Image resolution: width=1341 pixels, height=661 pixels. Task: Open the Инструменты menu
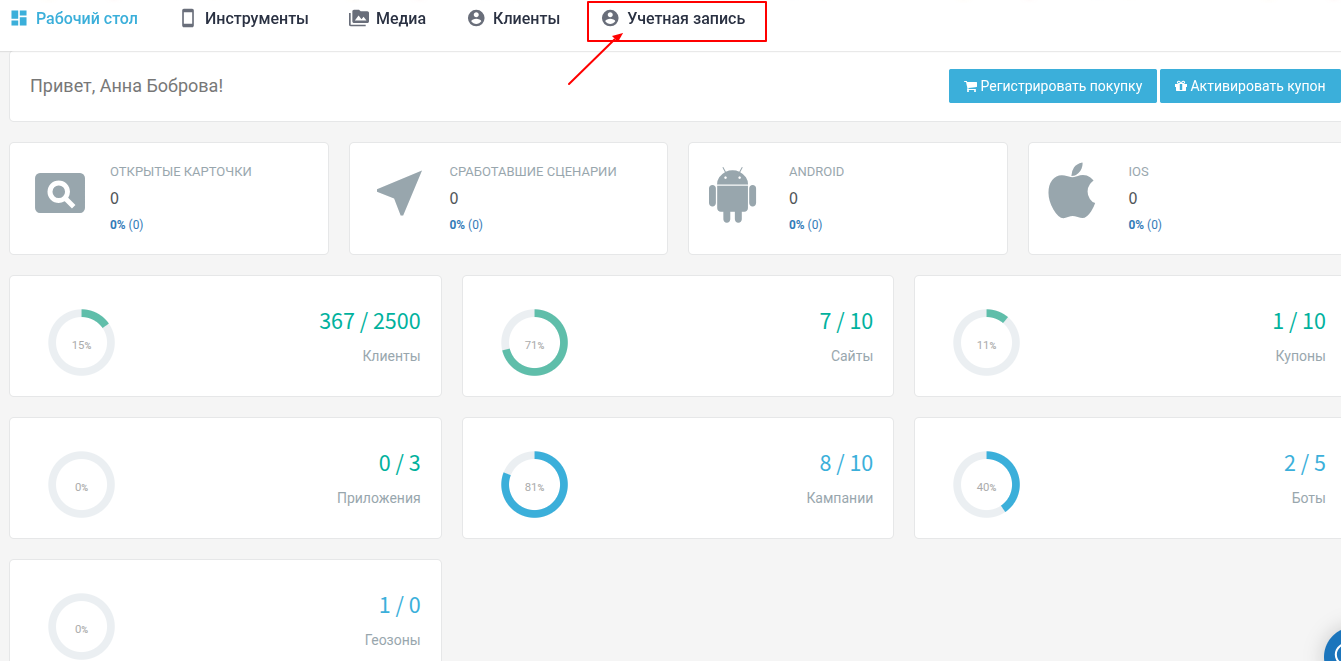[x=256, y=18]
